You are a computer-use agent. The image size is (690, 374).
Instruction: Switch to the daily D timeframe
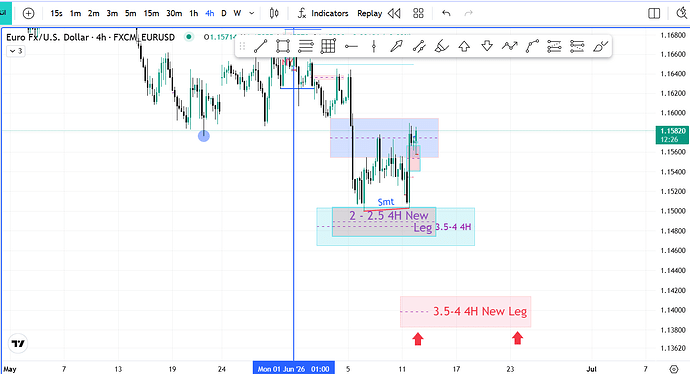[x=224, y=14]
